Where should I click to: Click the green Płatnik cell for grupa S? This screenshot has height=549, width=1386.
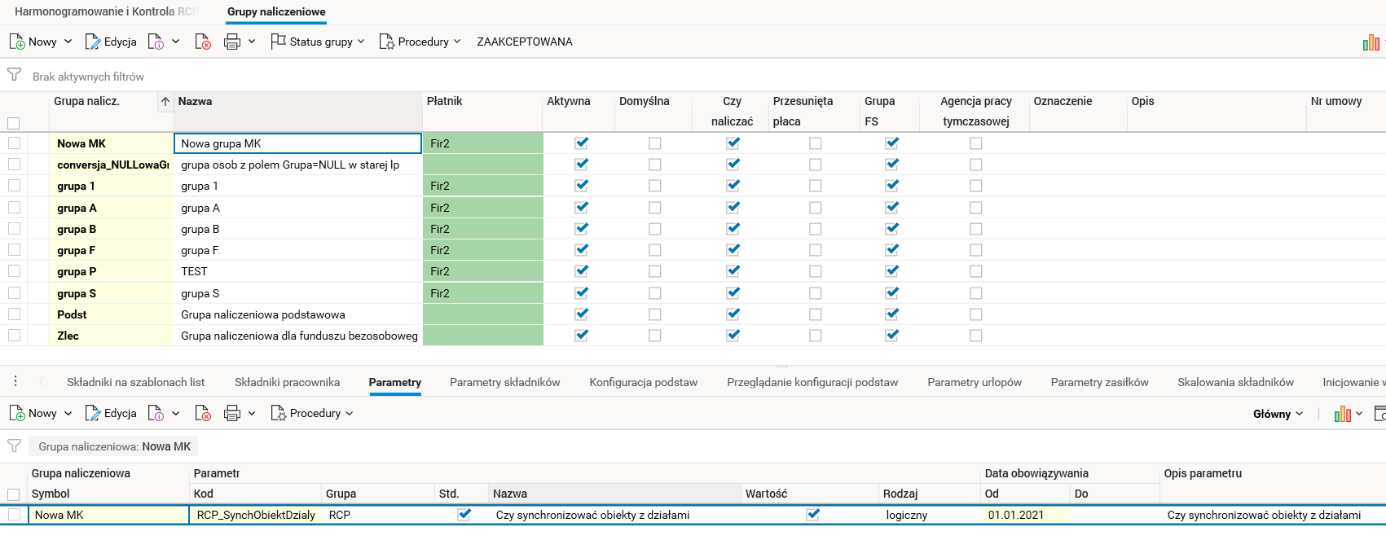[x=482, y=293]
